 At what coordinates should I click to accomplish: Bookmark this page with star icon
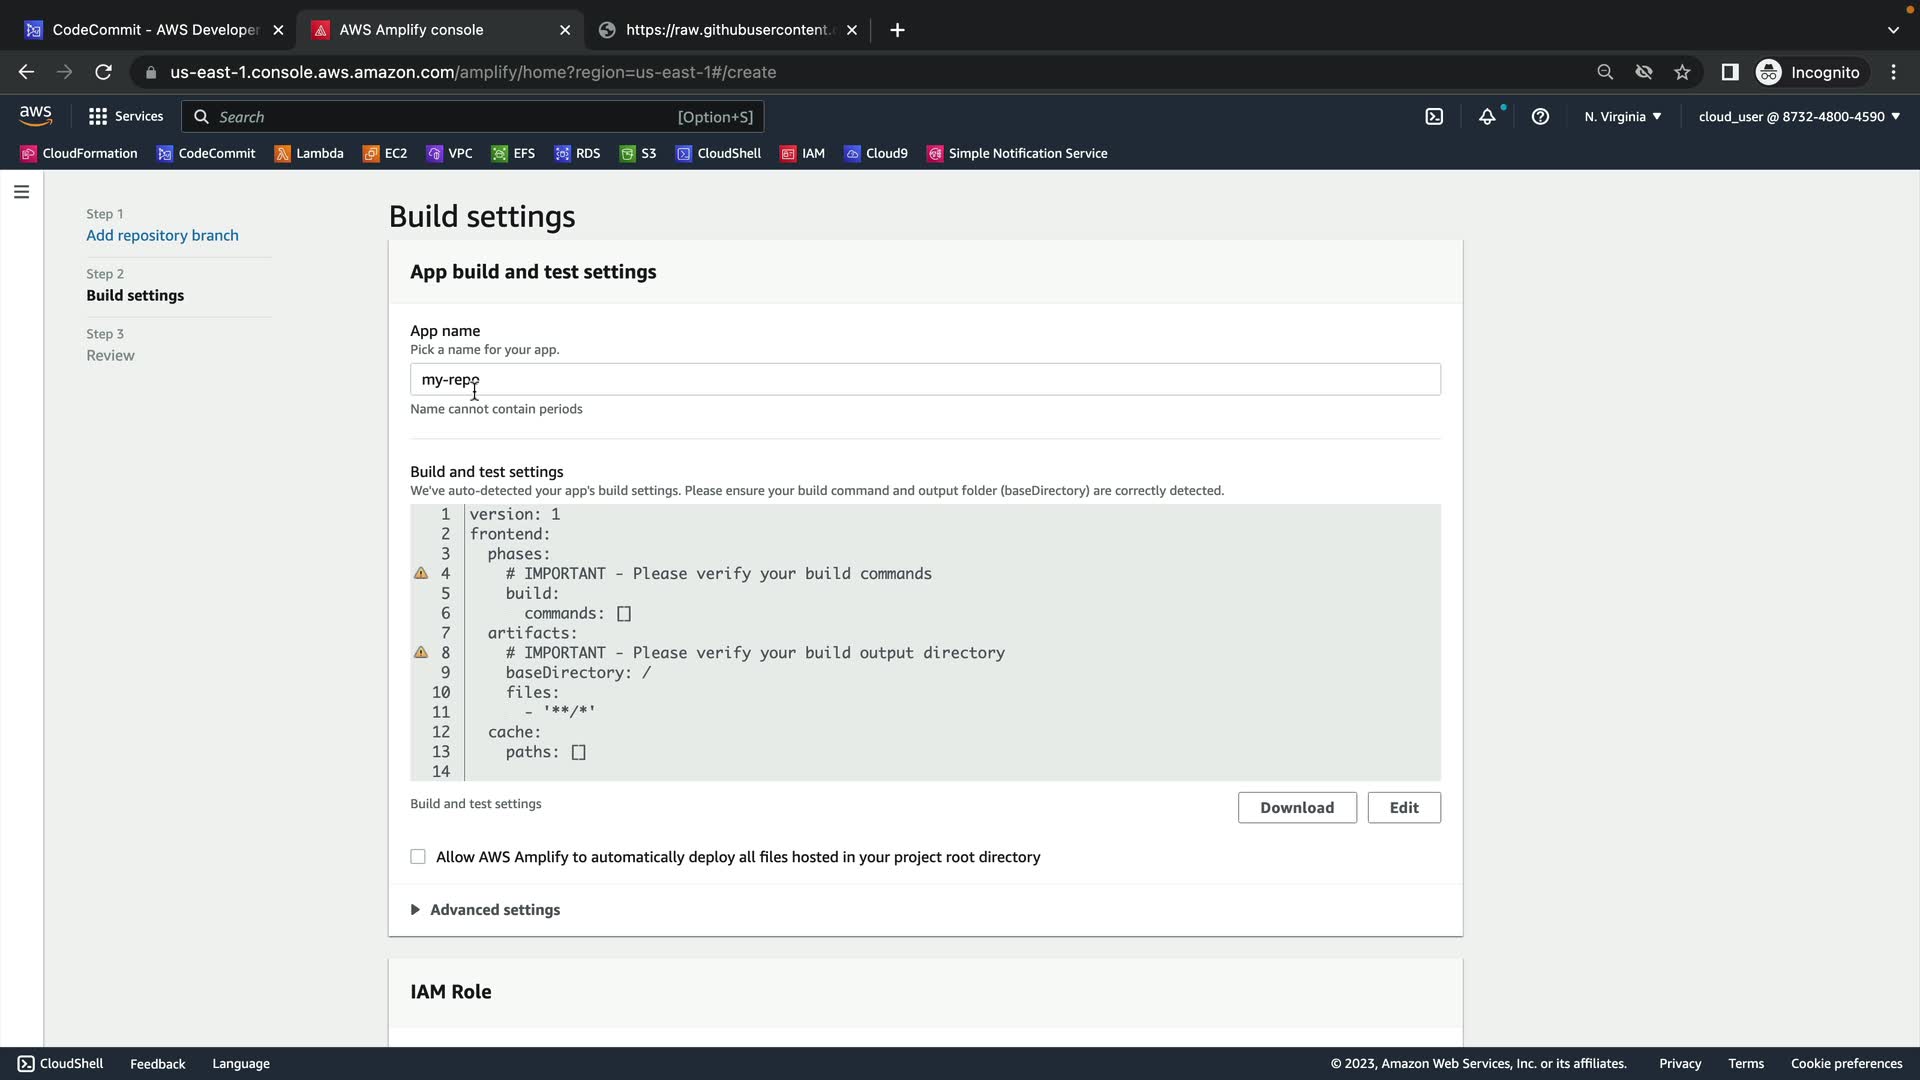tap(1682, 72)
